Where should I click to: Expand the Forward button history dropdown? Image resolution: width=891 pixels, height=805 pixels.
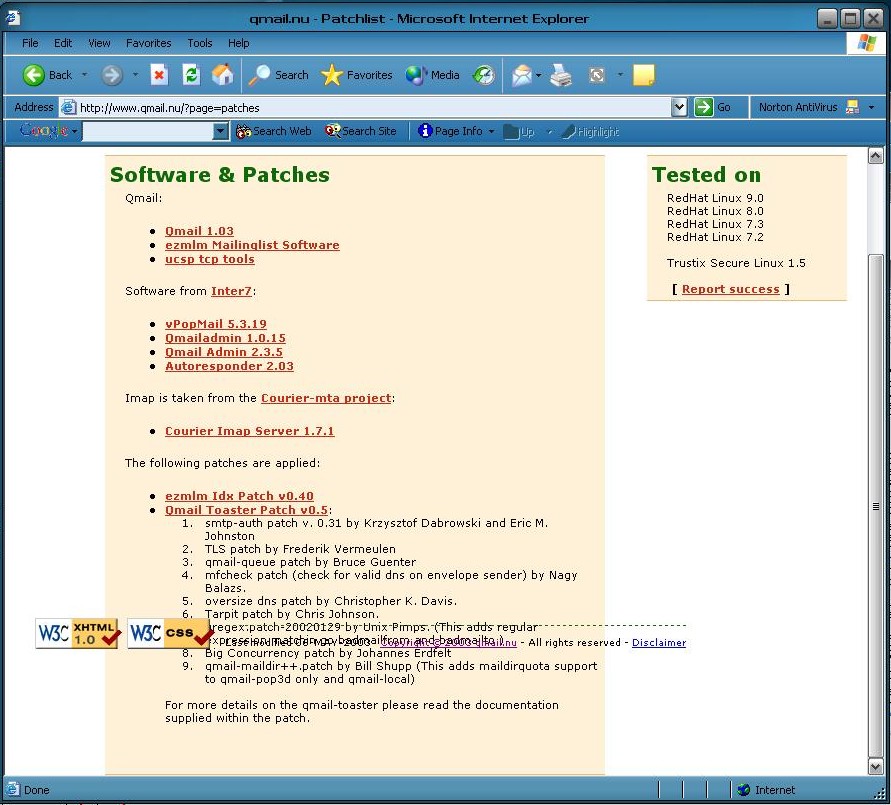135,75
